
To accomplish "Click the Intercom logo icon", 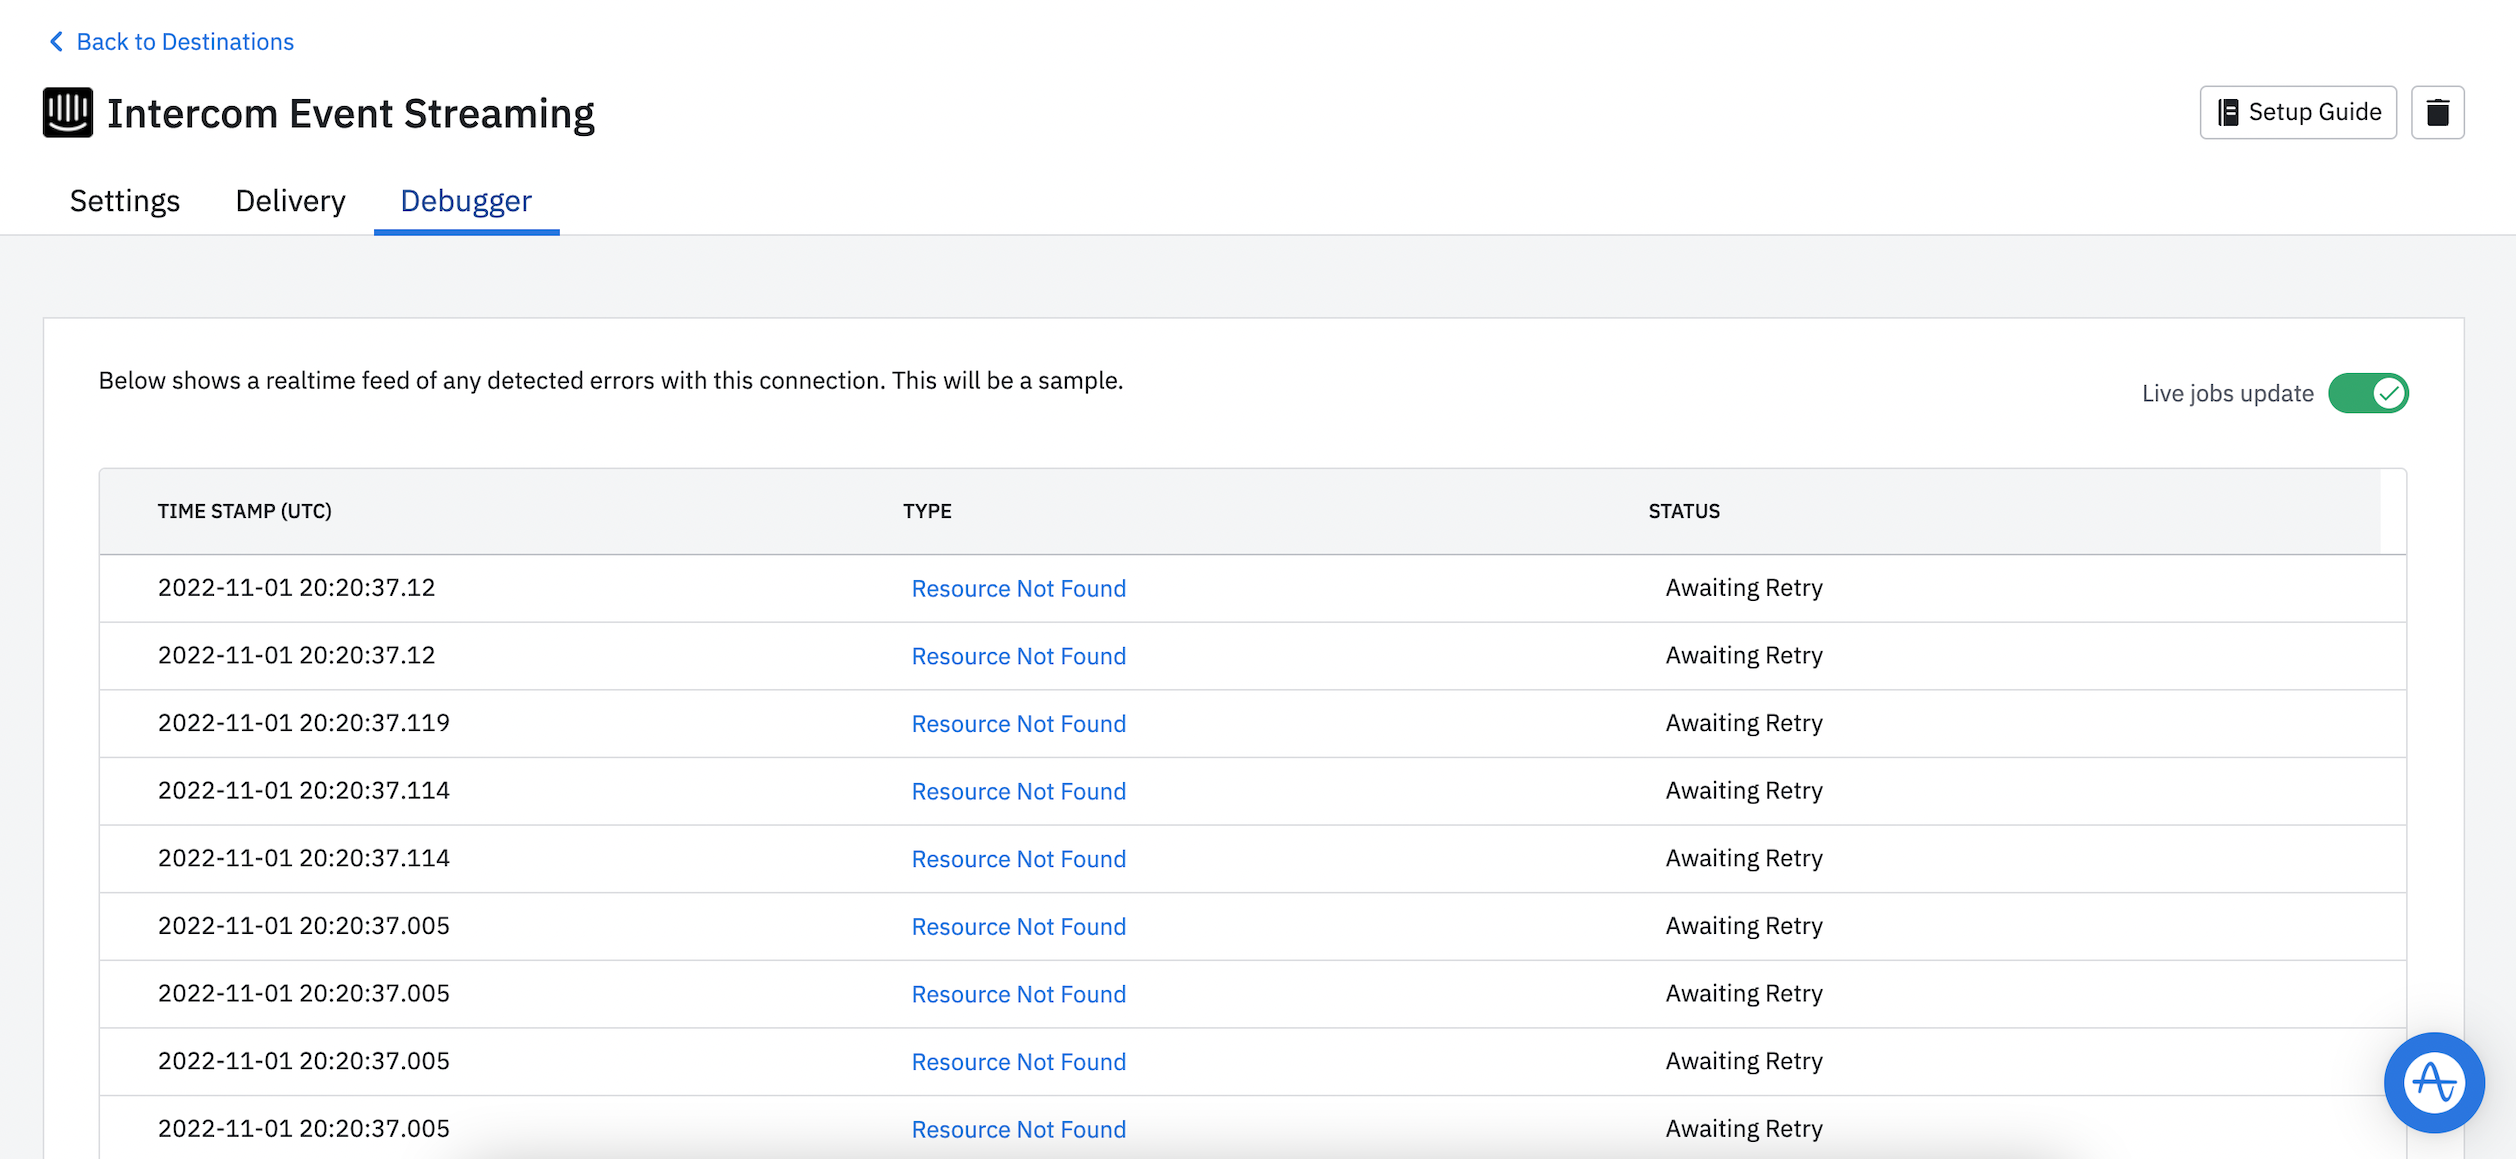I will pos(68,112).
